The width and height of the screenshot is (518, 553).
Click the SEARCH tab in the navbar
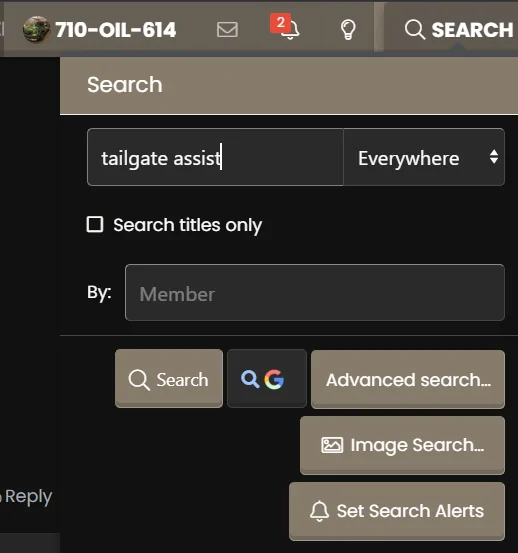pyautogui.click(x=459, y=29)
